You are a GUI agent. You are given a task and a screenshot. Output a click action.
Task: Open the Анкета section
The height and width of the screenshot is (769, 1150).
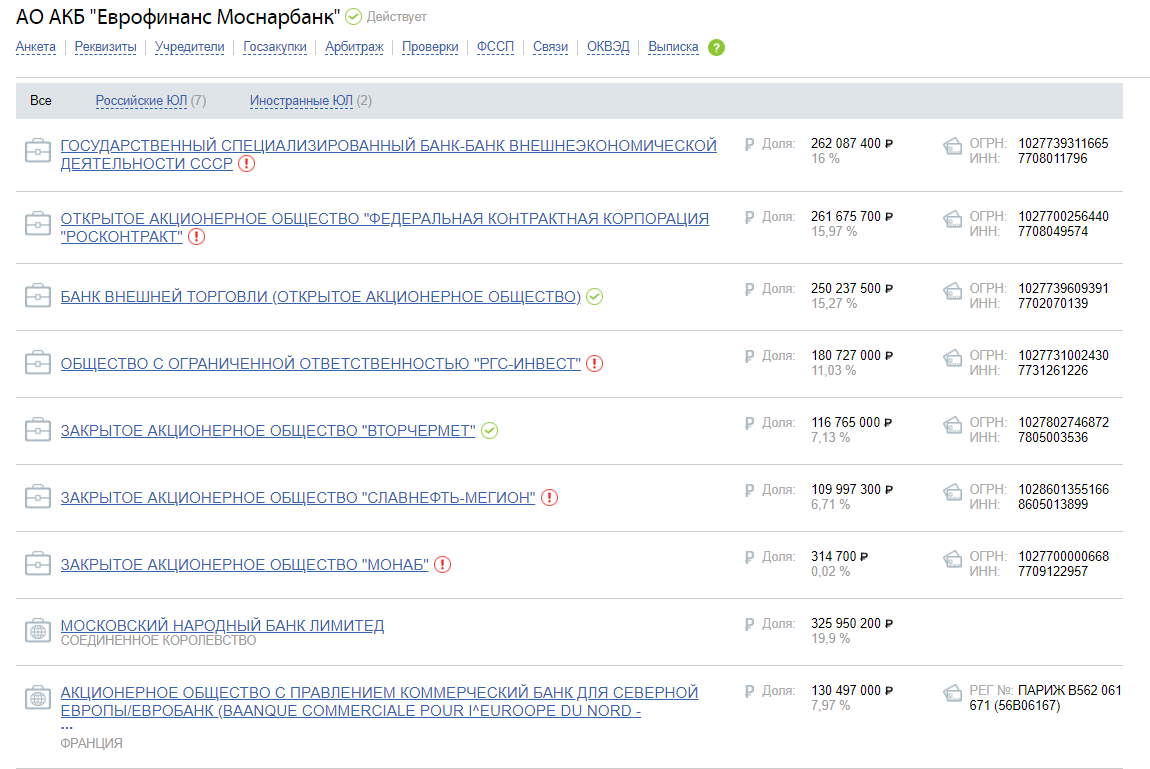click(x=35, y=47)
